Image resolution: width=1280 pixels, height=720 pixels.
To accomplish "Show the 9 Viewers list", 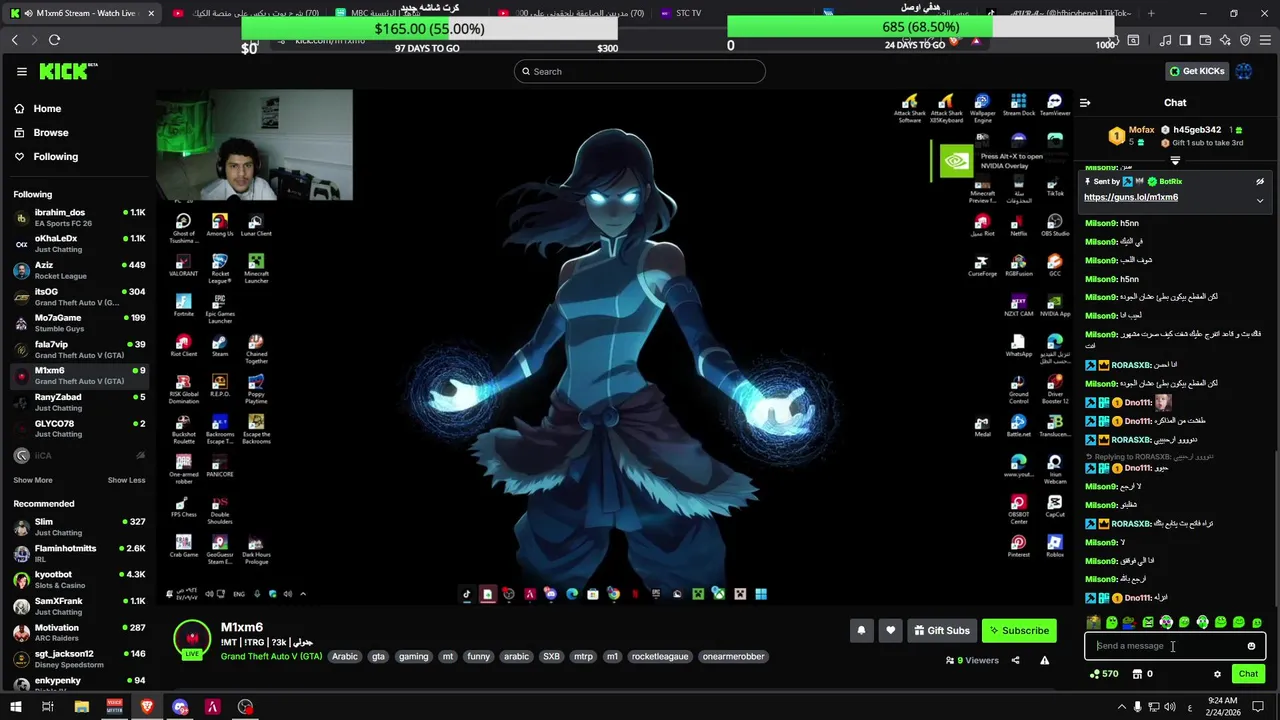I will coord(972,660).
